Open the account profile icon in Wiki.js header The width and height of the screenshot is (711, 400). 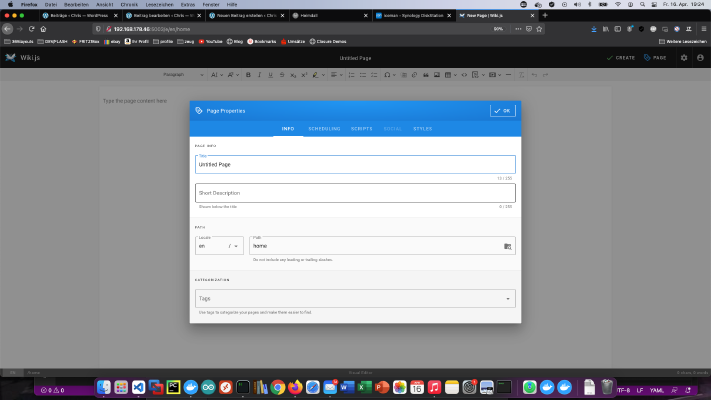coord(700,58)
